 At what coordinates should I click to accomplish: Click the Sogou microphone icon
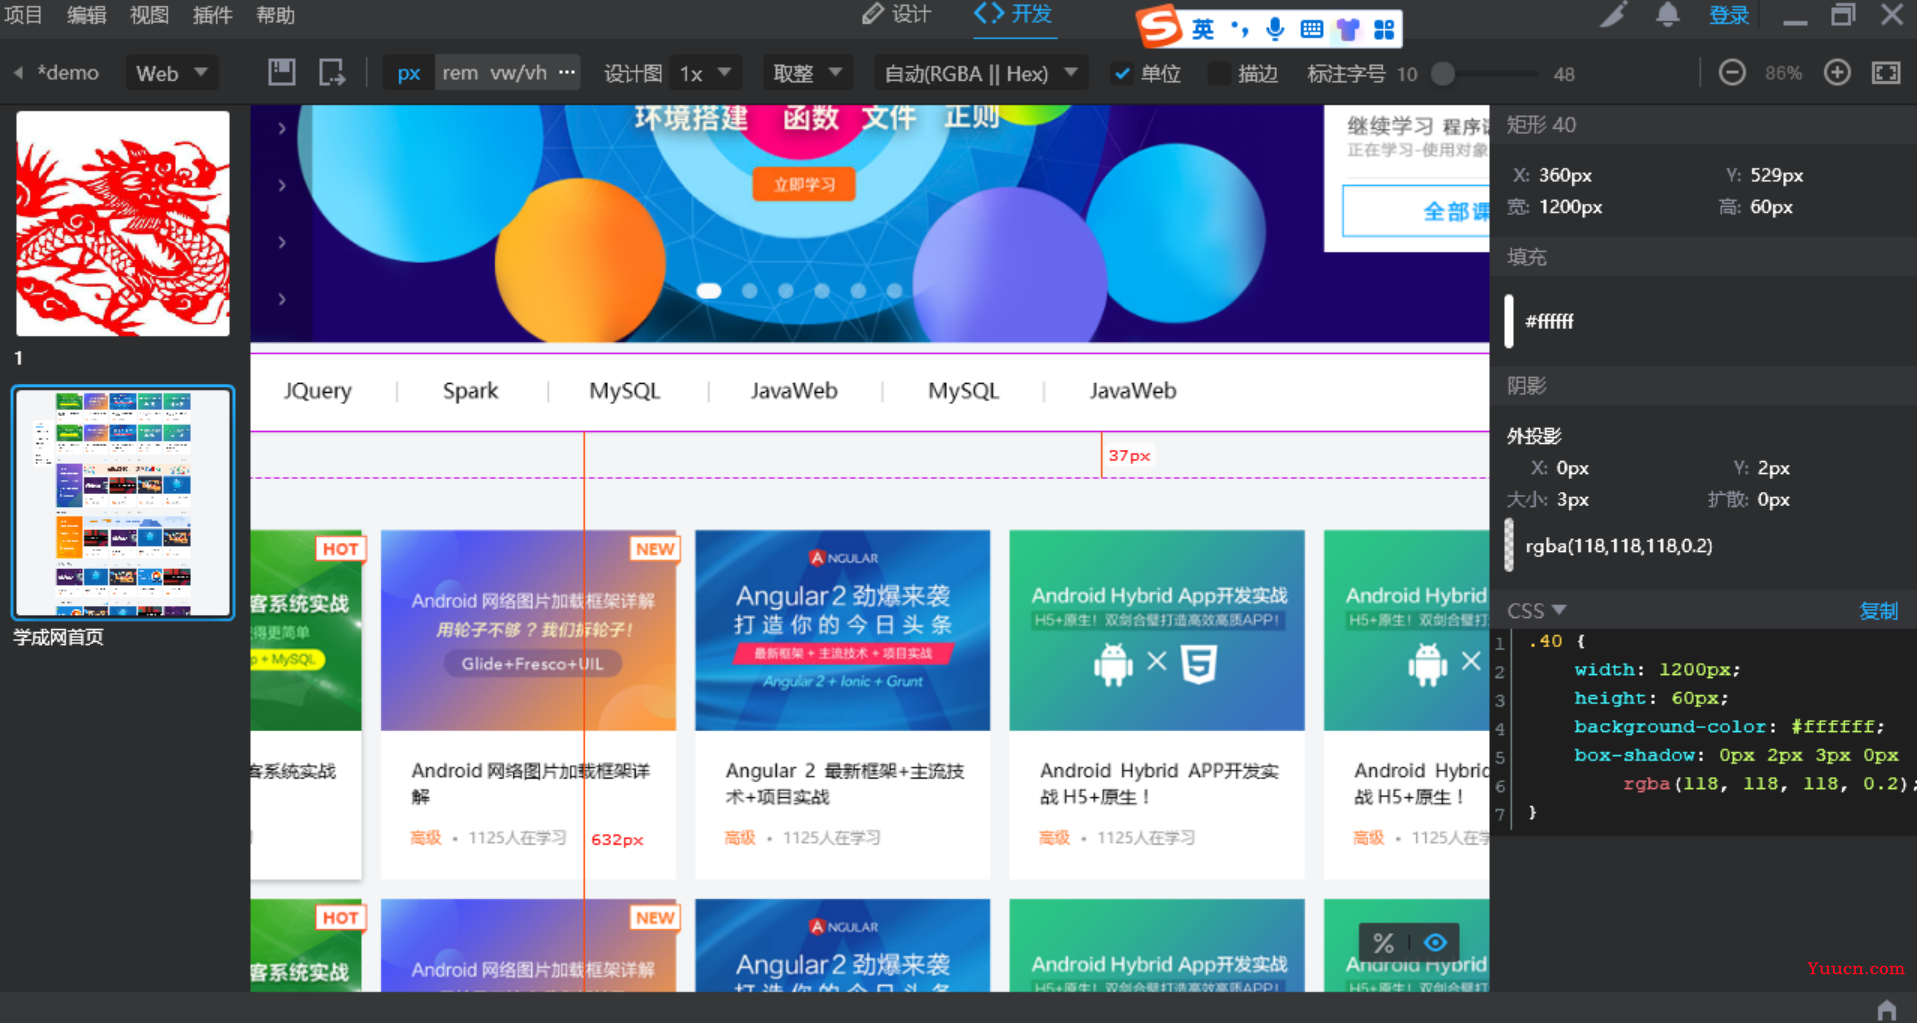coord(1275,29)
